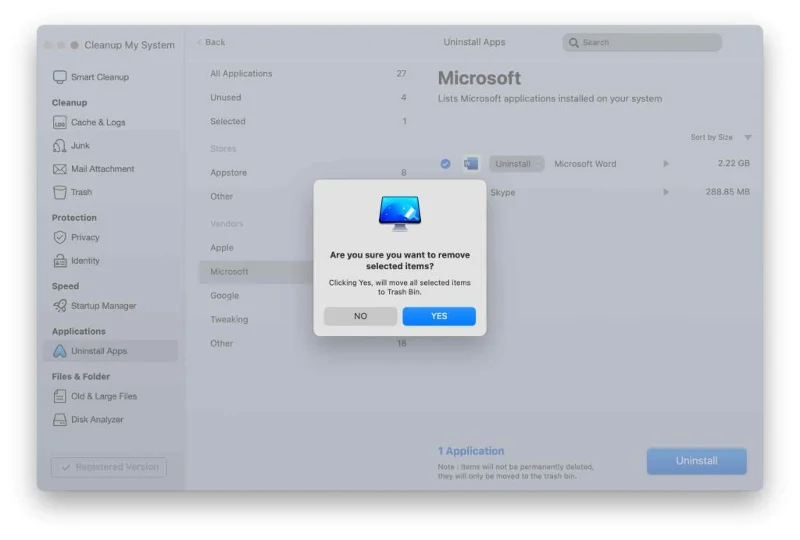Uncheck the Microsoft Word checkbox
800x540 pixels.
tap(446, 164)
